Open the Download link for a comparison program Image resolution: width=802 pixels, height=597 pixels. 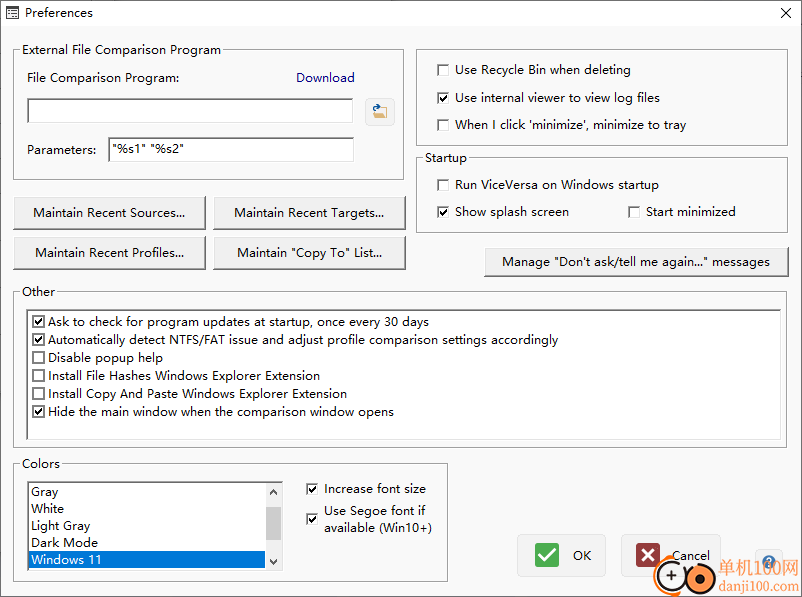(x=325, y=78)
